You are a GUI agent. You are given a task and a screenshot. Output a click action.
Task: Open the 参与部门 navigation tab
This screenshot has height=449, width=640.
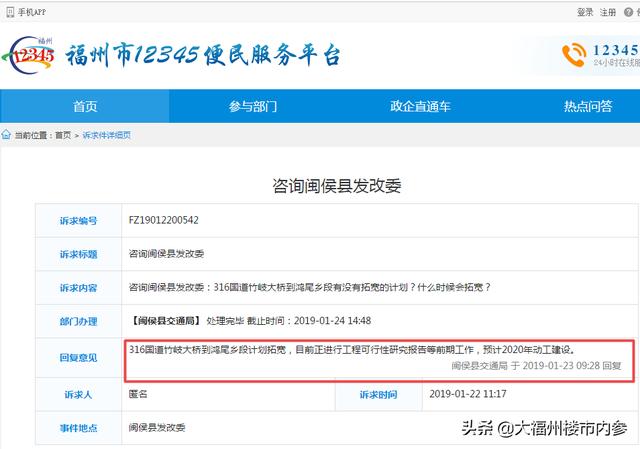[x=252, y=107]
